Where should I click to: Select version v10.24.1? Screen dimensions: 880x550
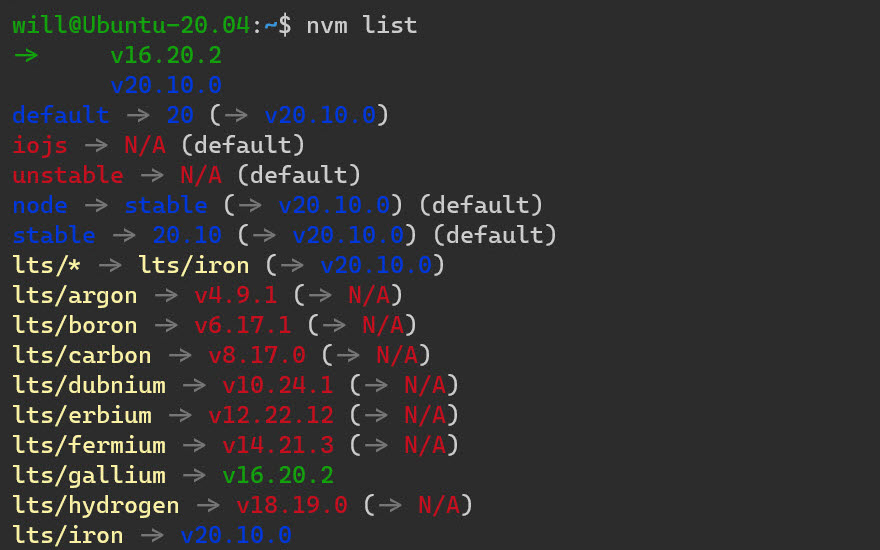pyautogui.click(x=278, y=386)
